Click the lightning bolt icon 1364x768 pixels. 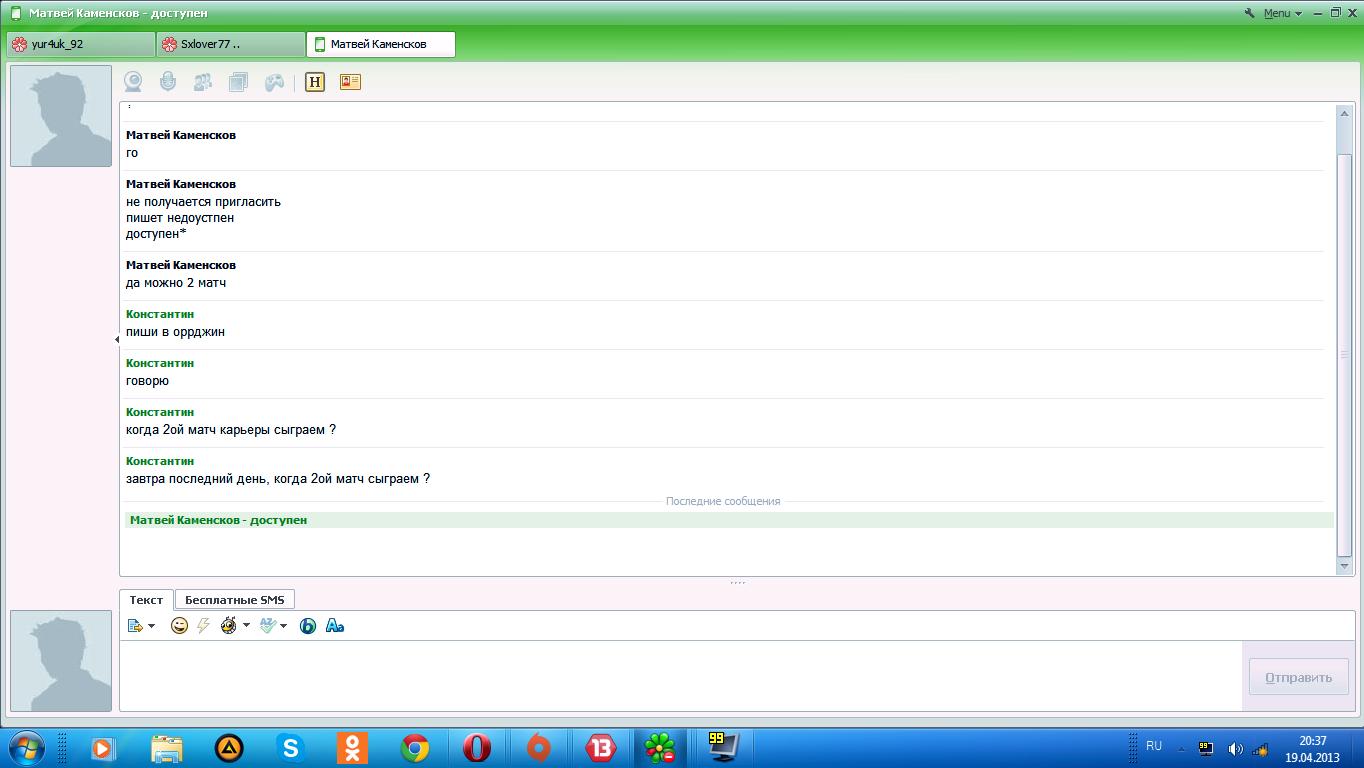203,626
